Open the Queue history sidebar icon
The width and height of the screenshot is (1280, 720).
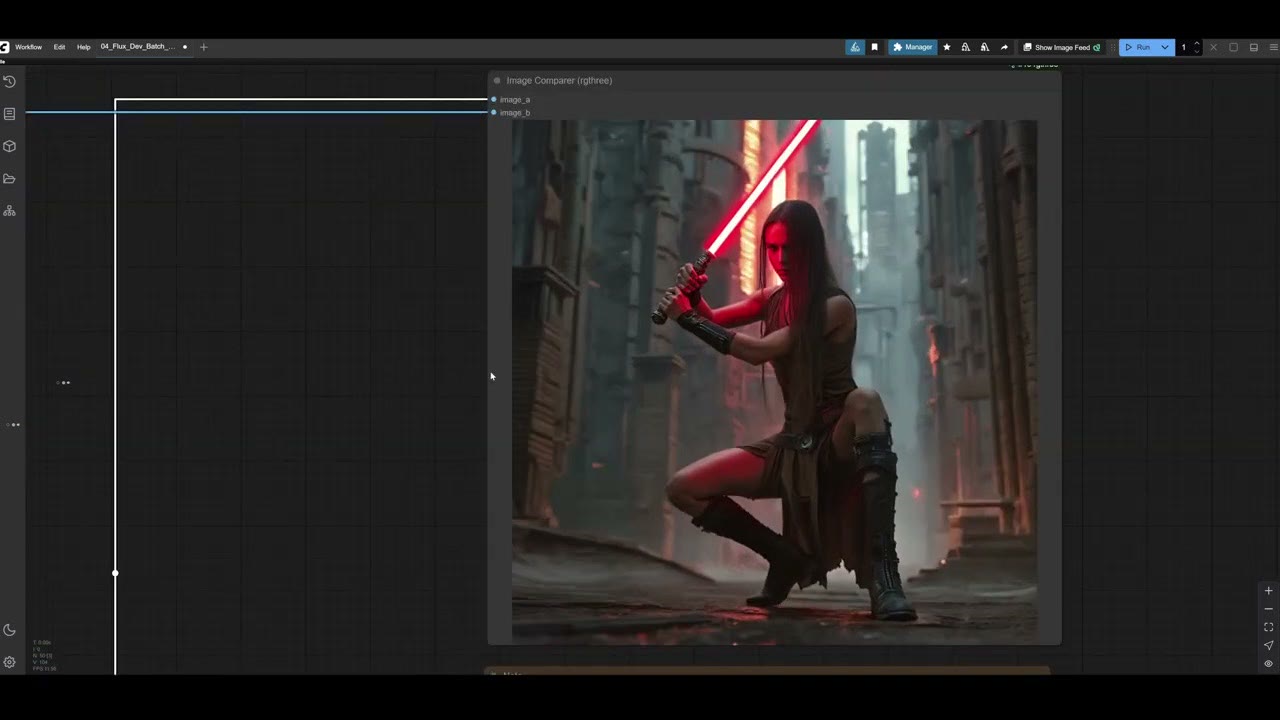(9, 81)
